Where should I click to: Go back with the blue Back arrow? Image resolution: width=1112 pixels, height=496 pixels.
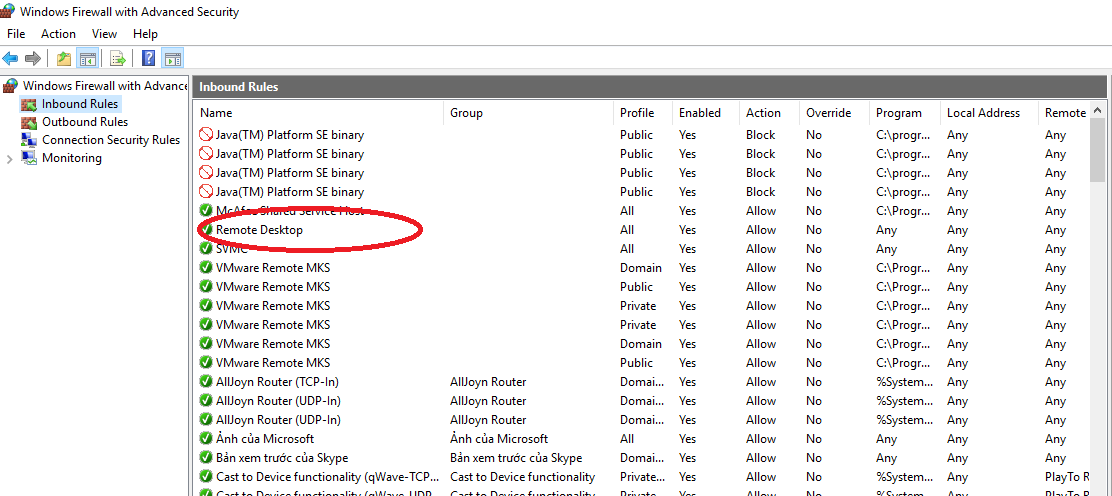pyautogui.click(x=10, y=58)
